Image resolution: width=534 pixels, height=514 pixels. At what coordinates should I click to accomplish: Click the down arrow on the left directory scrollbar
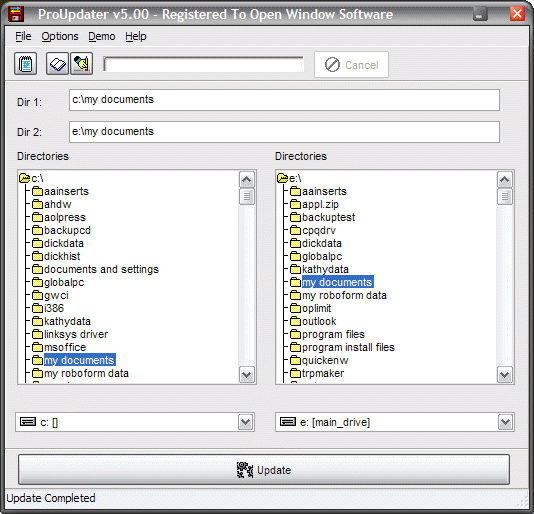pyautogui.click(x=247, y=375)
